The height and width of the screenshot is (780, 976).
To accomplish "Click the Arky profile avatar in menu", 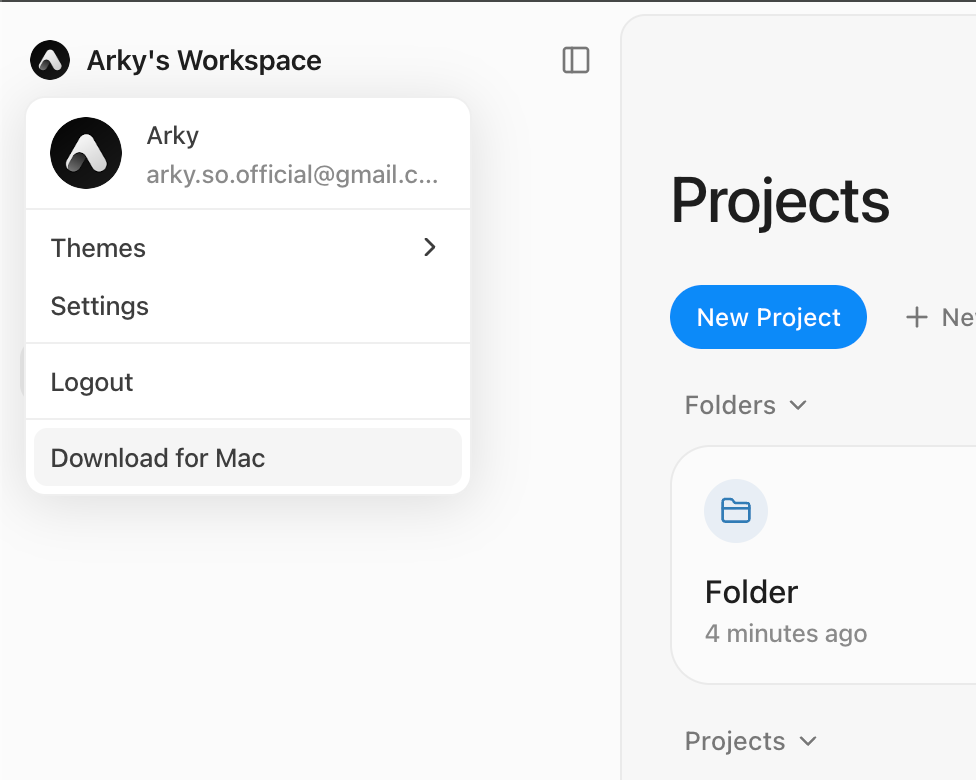I will coord(86,153).
